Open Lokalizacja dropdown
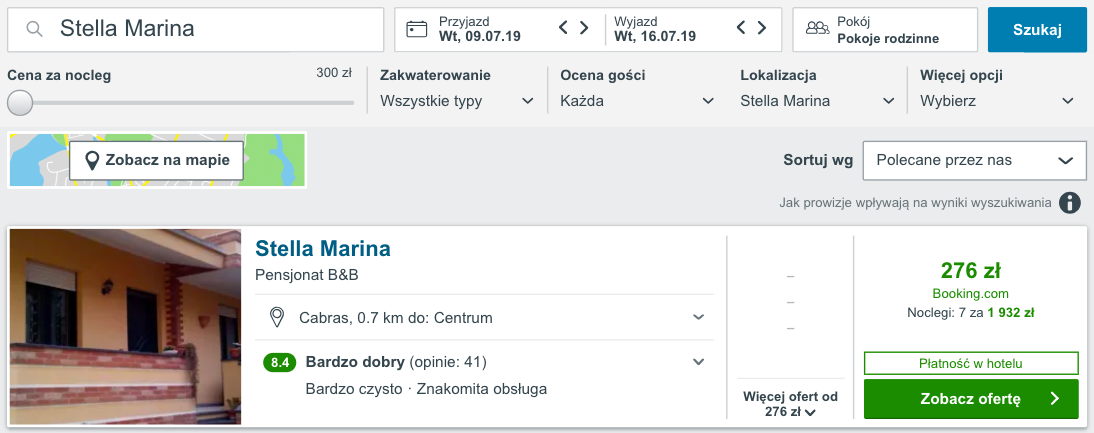 pyautogui.click(x=817, y=101)
